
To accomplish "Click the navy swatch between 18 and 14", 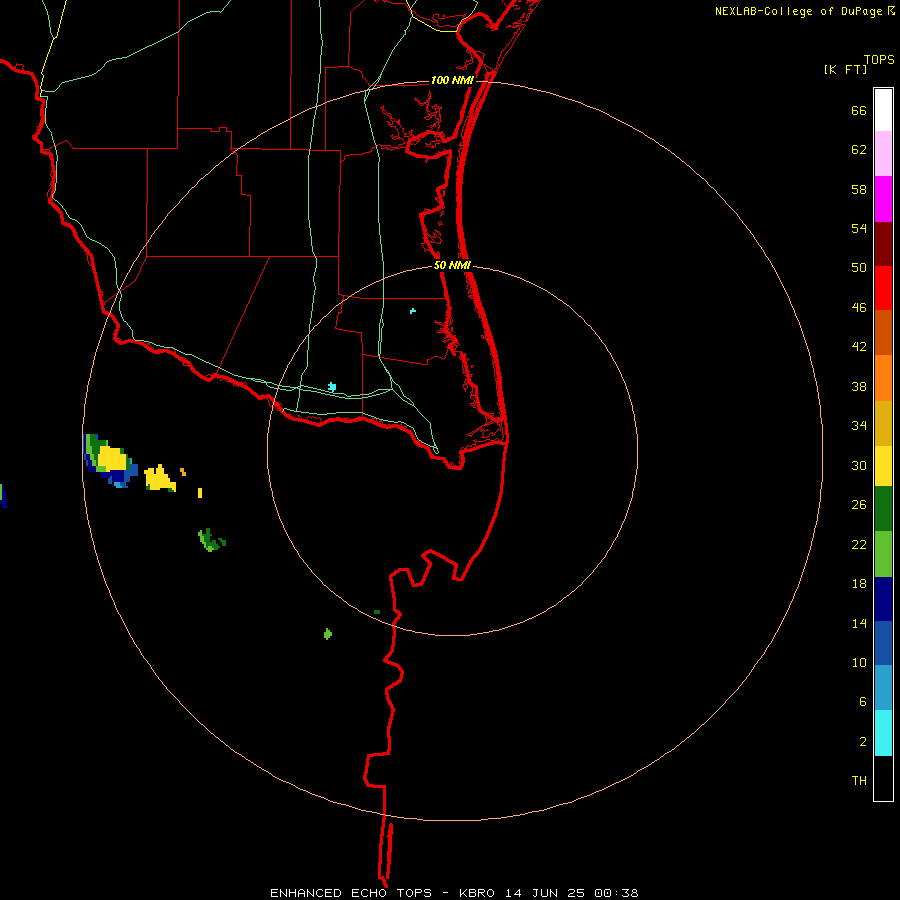I will click(x=883, y=599).
